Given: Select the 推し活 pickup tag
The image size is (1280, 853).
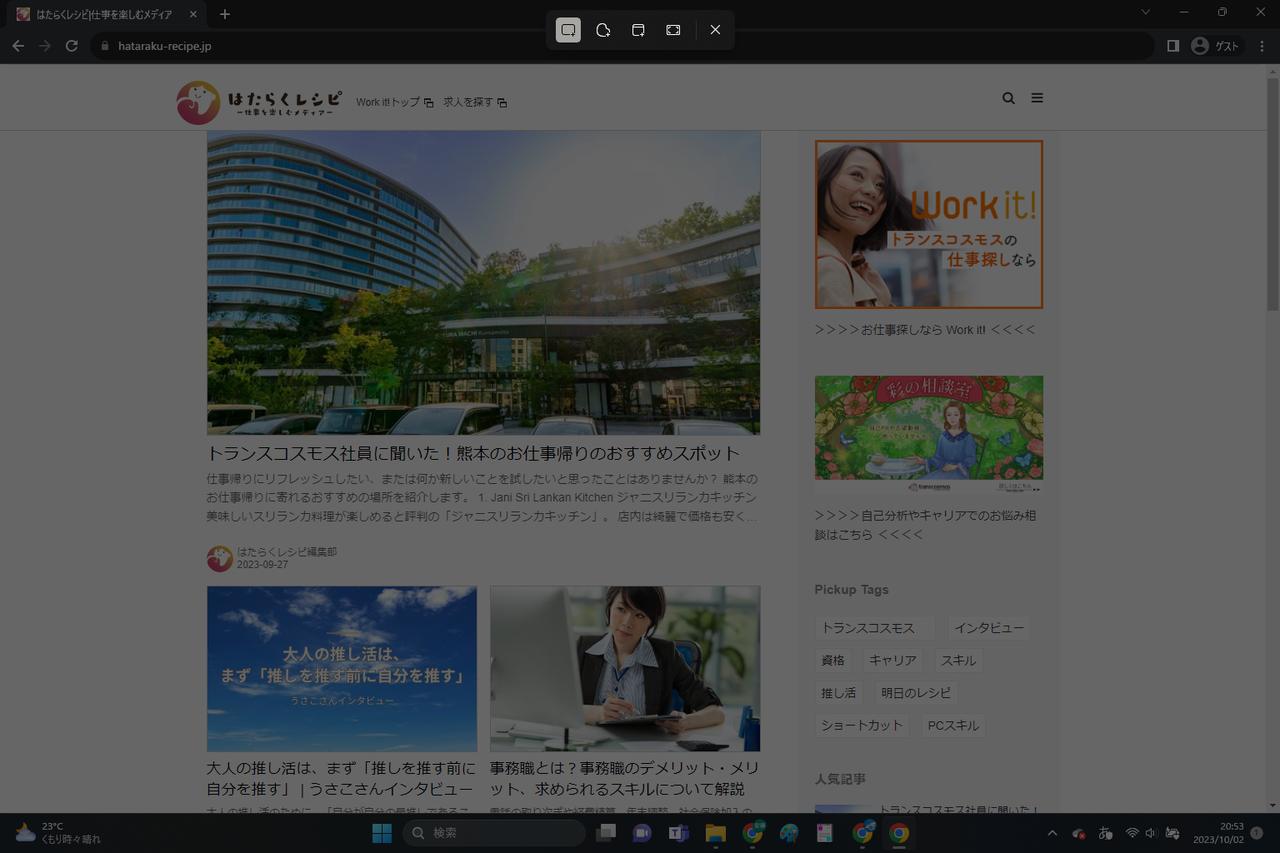Looking at the screenshot, I should point(838,692).
